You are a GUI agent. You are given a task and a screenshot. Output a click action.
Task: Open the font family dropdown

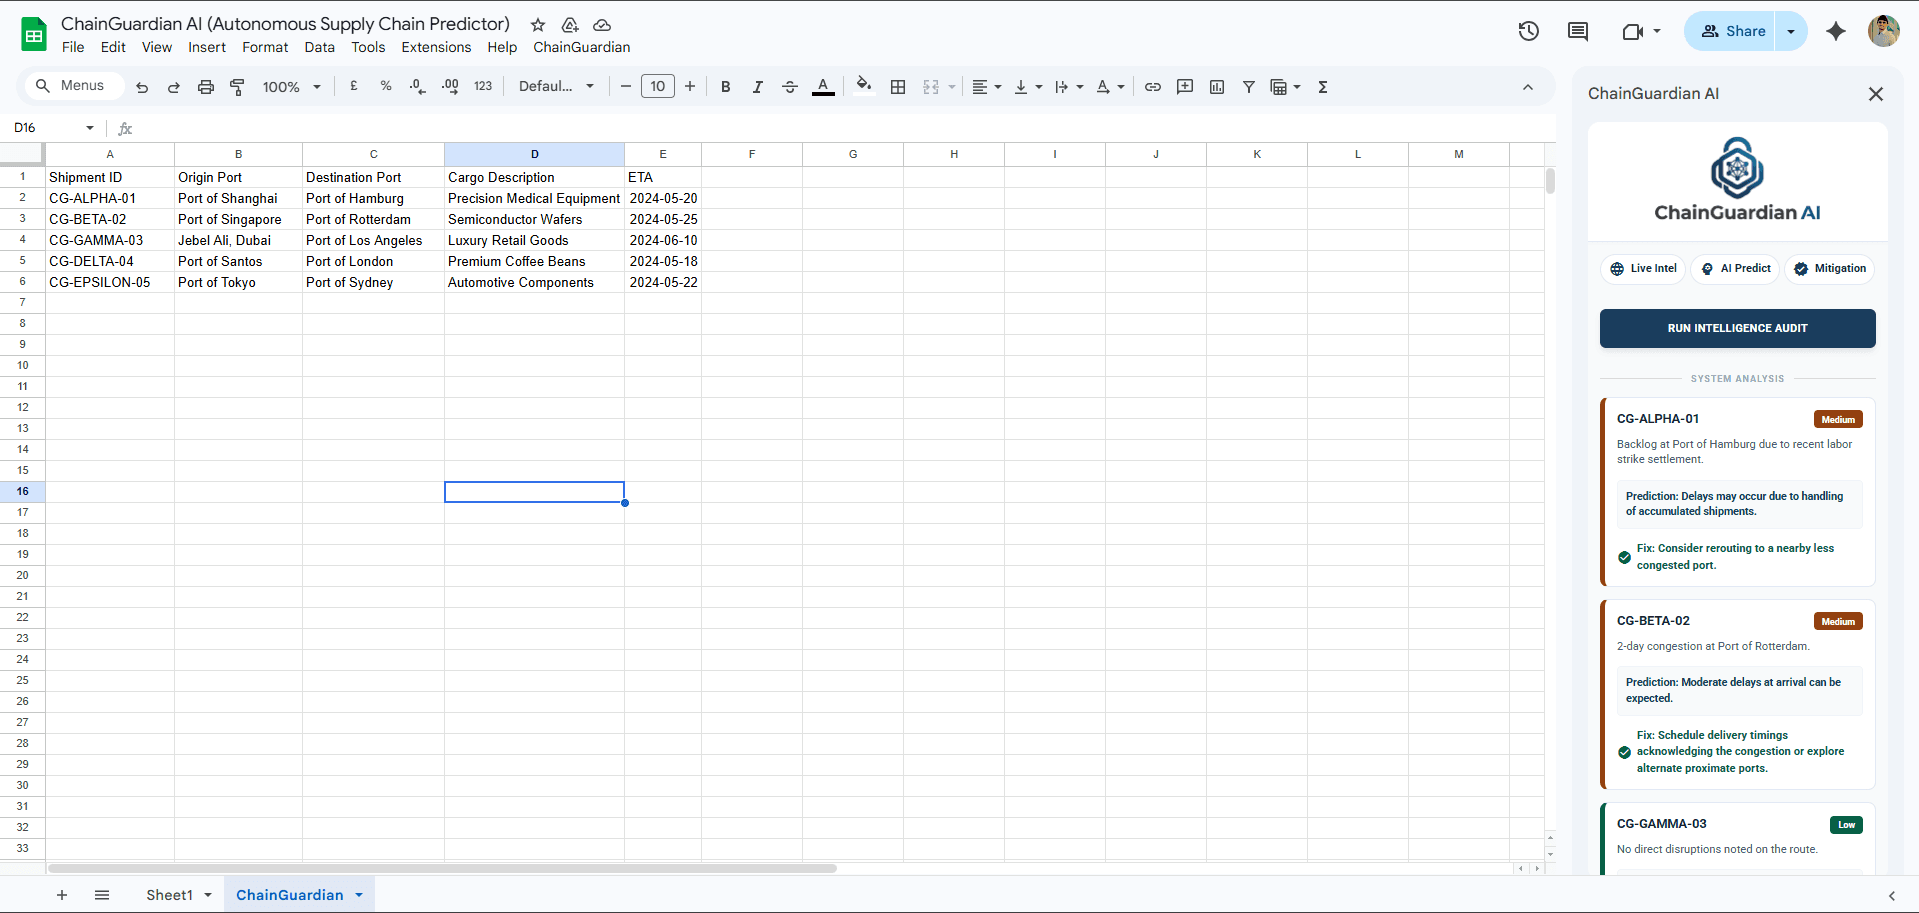(x=556, y=86)
